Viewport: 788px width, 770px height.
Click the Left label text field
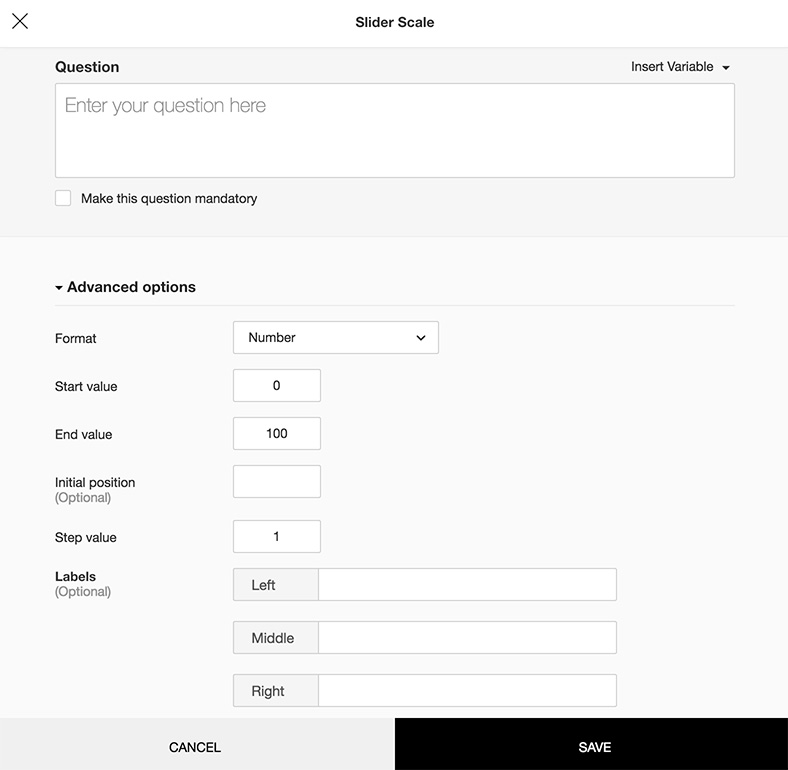[x=466, y=585]
